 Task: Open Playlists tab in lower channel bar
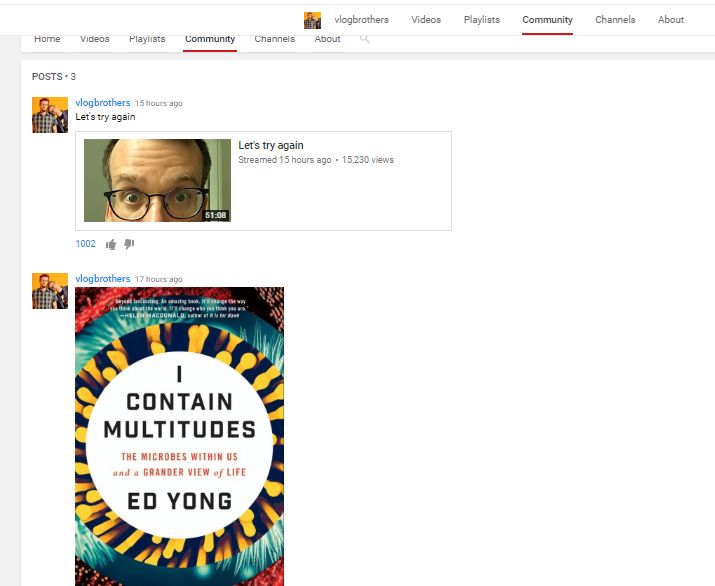point(147,40)
